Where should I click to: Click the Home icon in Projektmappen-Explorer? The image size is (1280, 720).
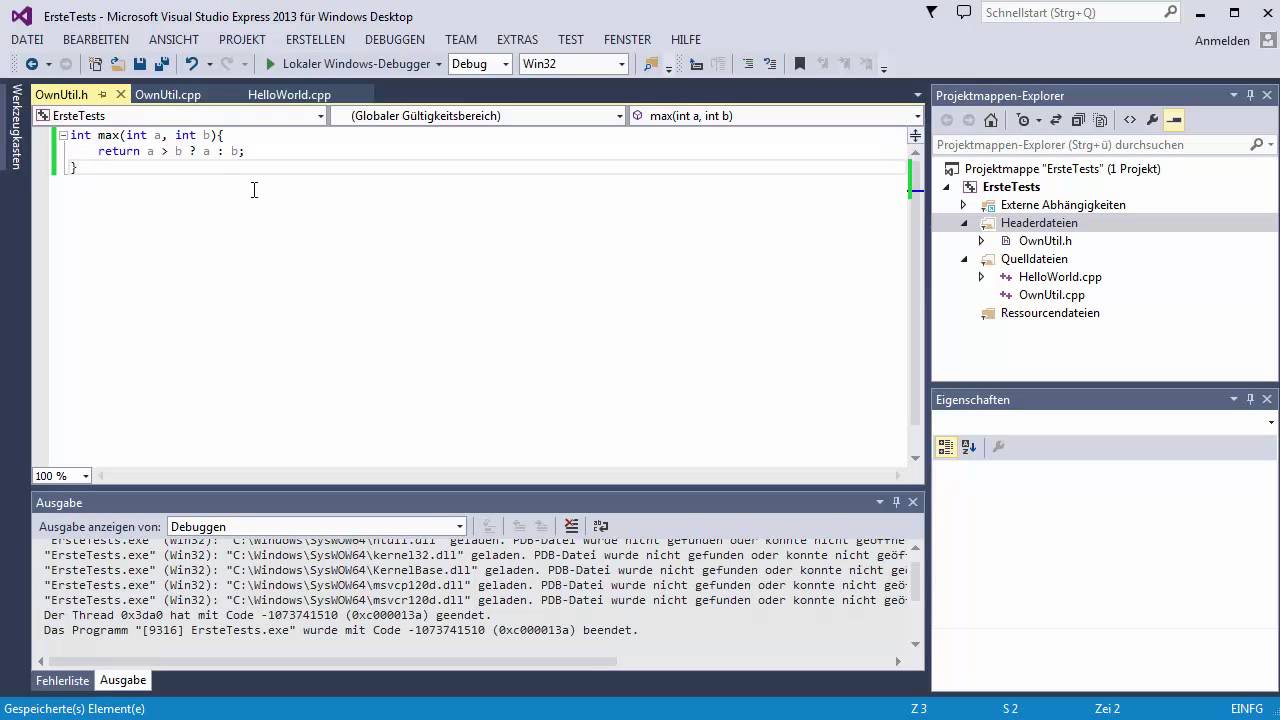click(991, 120)
